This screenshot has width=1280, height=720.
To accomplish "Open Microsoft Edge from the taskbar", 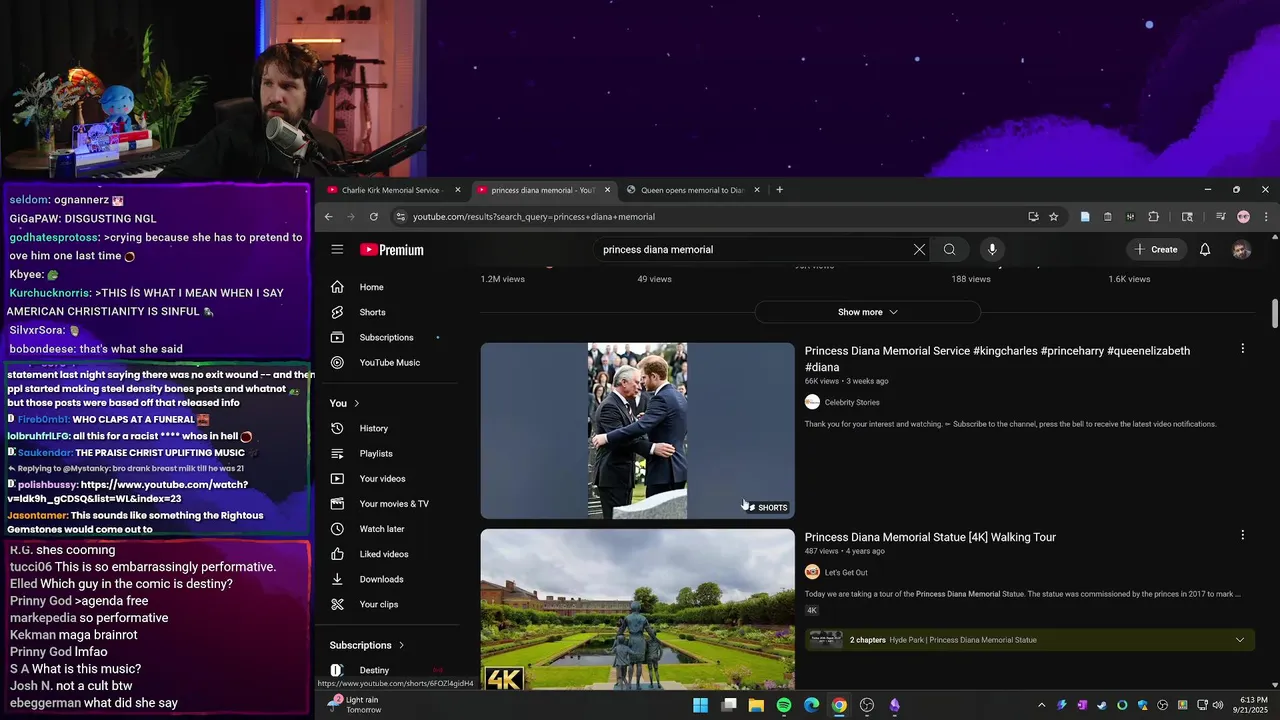I will pos(812,705).
